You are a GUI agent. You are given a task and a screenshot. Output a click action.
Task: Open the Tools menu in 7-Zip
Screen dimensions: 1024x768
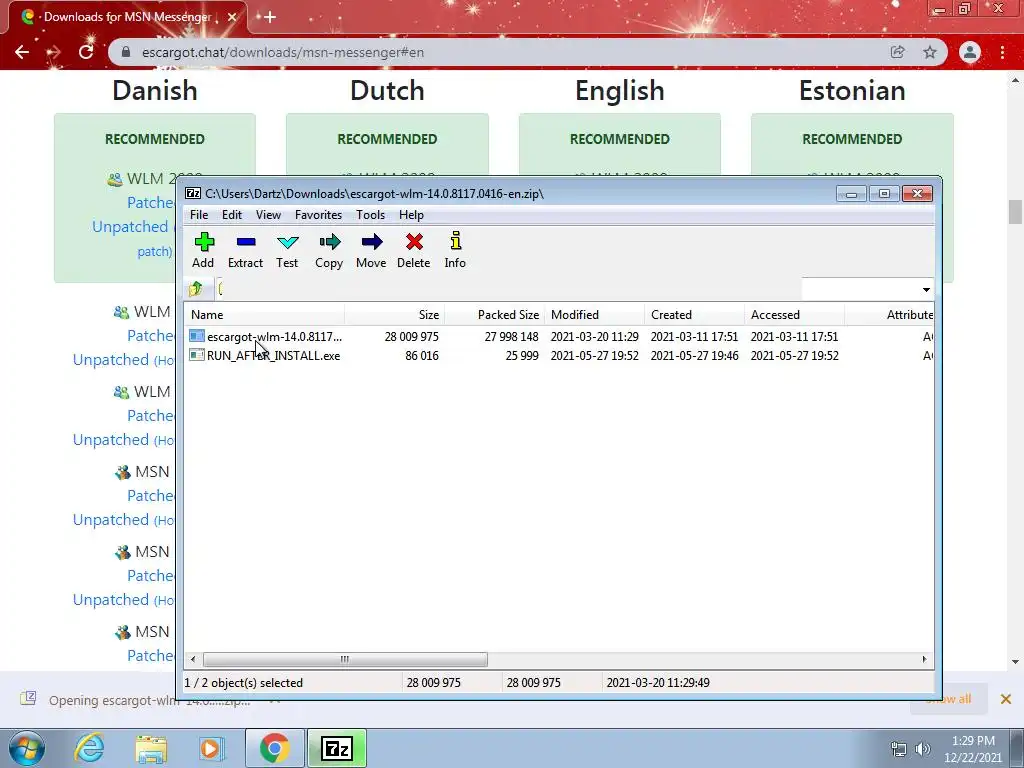coord(370,215)
